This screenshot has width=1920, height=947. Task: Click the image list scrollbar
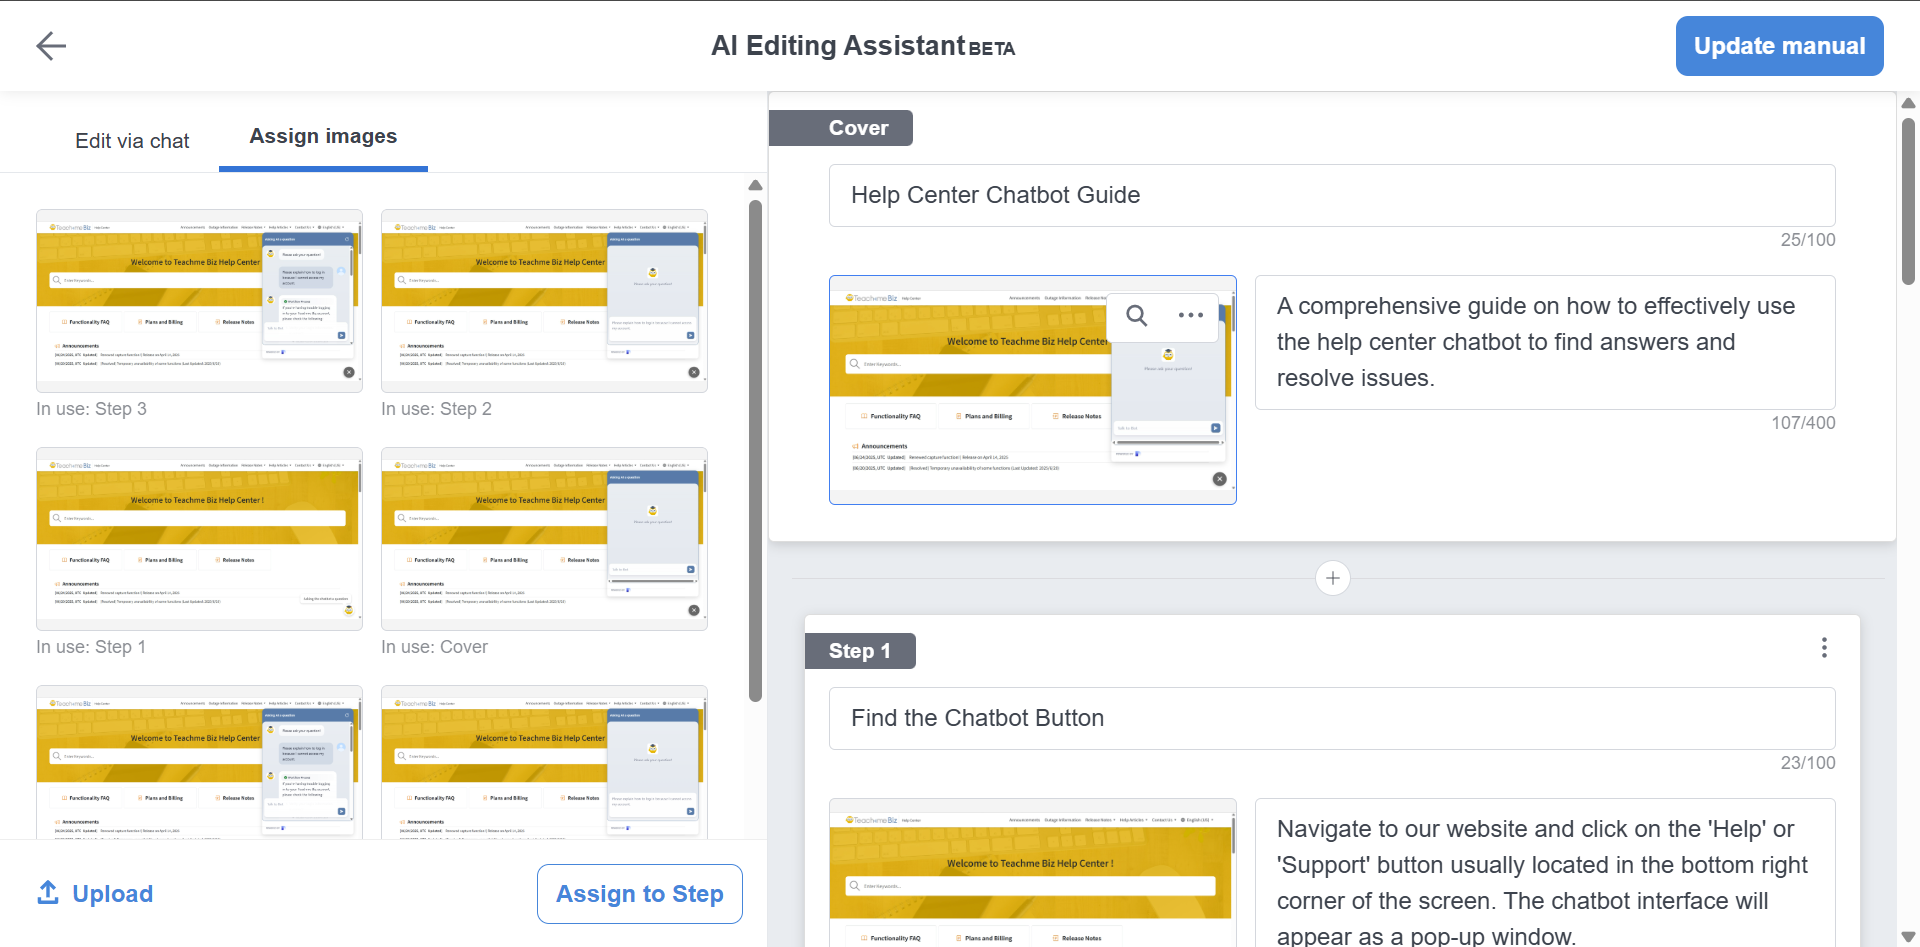755,450
